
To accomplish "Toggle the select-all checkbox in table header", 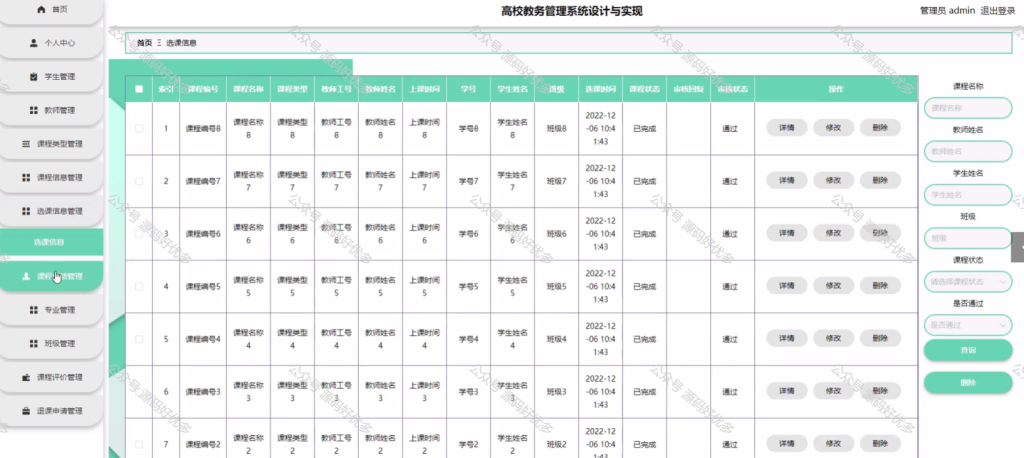I will [x=139, y=90].
